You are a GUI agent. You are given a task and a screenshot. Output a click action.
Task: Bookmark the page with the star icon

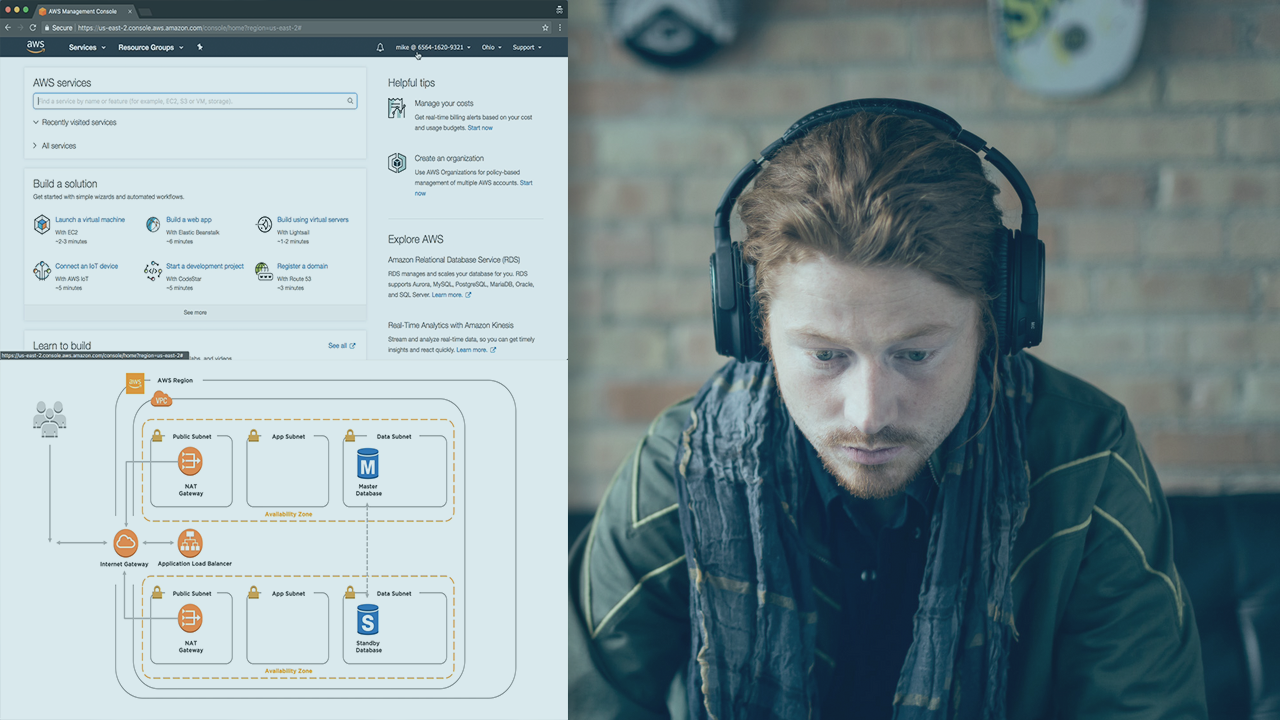[x=545, y=28]
